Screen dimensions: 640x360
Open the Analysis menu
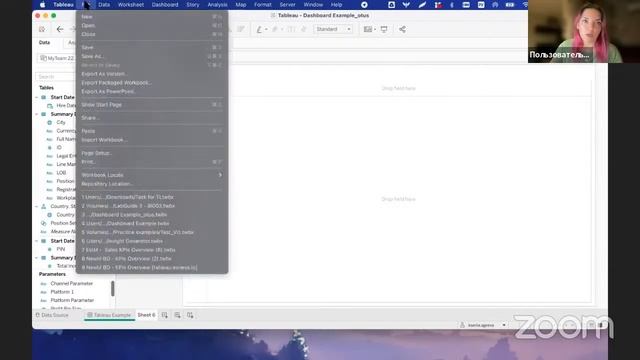[217, 5]
